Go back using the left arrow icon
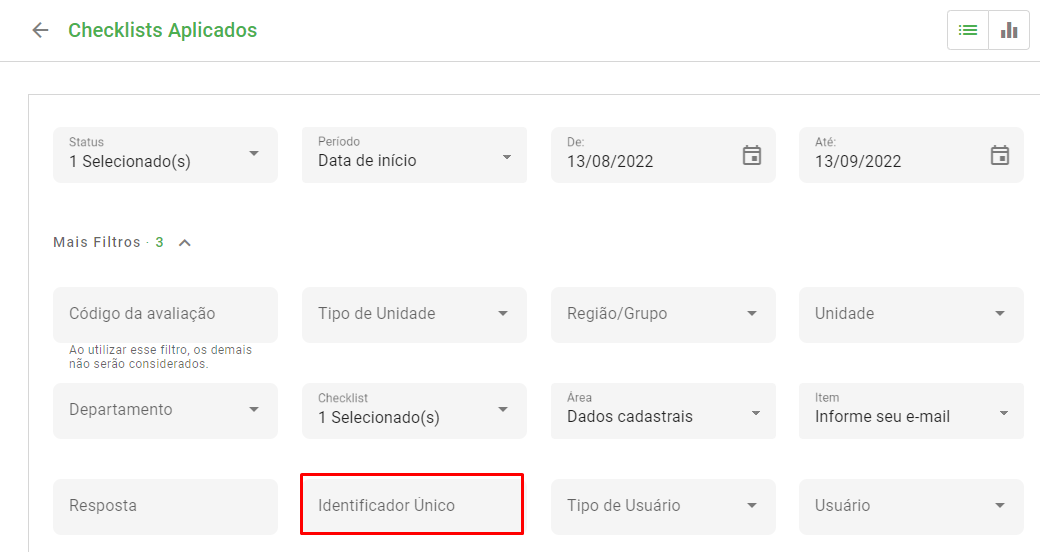The height and width of the screenshot is (552, 1040). [x=40, y=31]
